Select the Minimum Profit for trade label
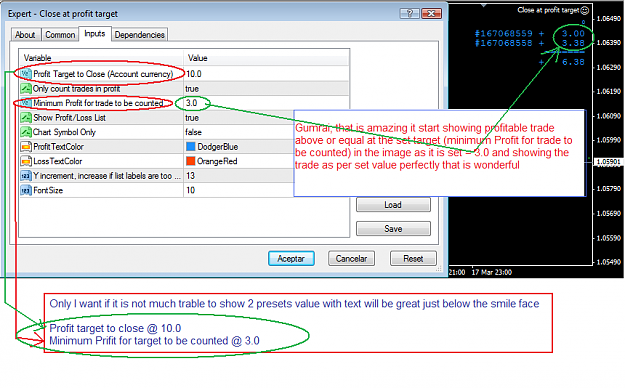Viewport: 625px width, 388px height. tap(98, 103)
